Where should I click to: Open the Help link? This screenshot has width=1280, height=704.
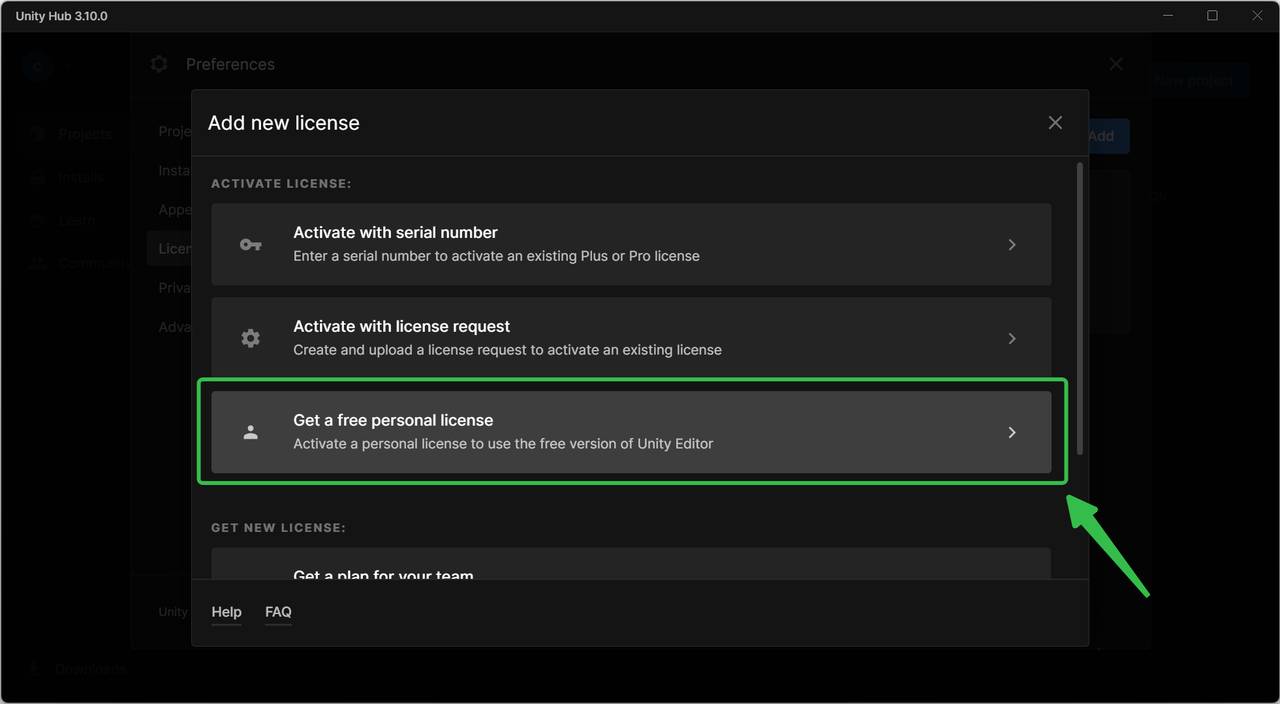[x=226, y=612]
